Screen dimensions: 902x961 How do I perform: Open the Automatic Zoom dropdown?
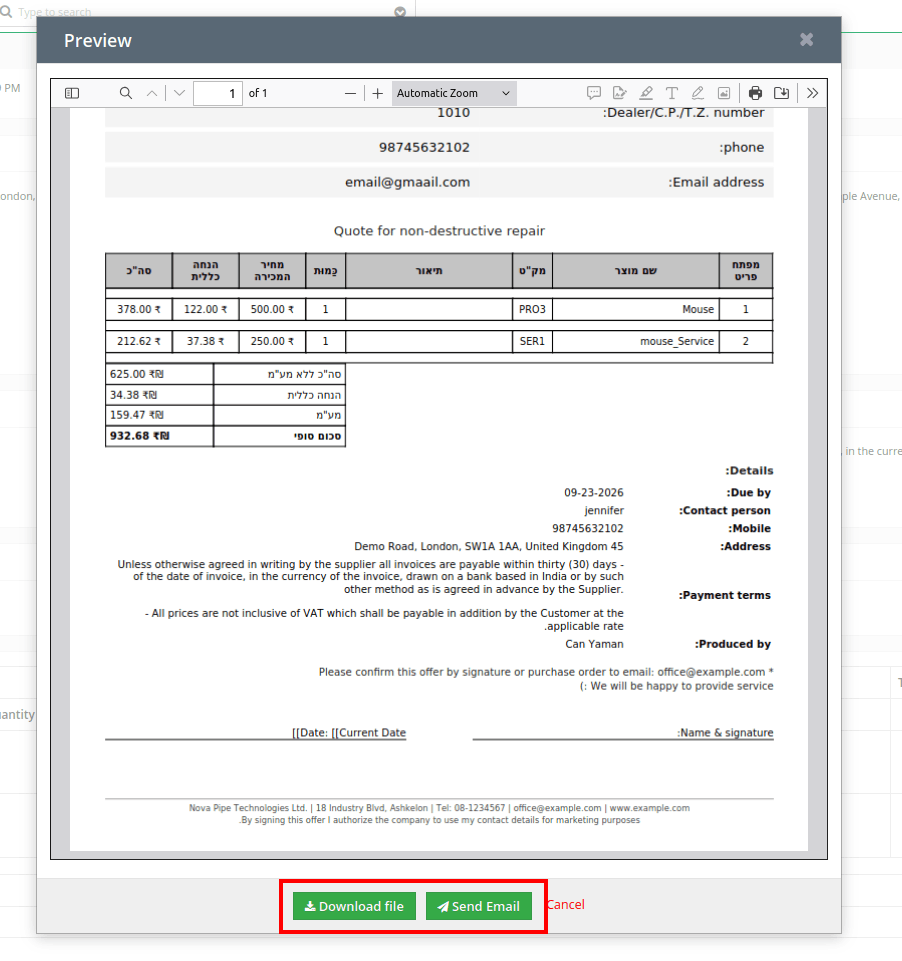click(454, 93)
